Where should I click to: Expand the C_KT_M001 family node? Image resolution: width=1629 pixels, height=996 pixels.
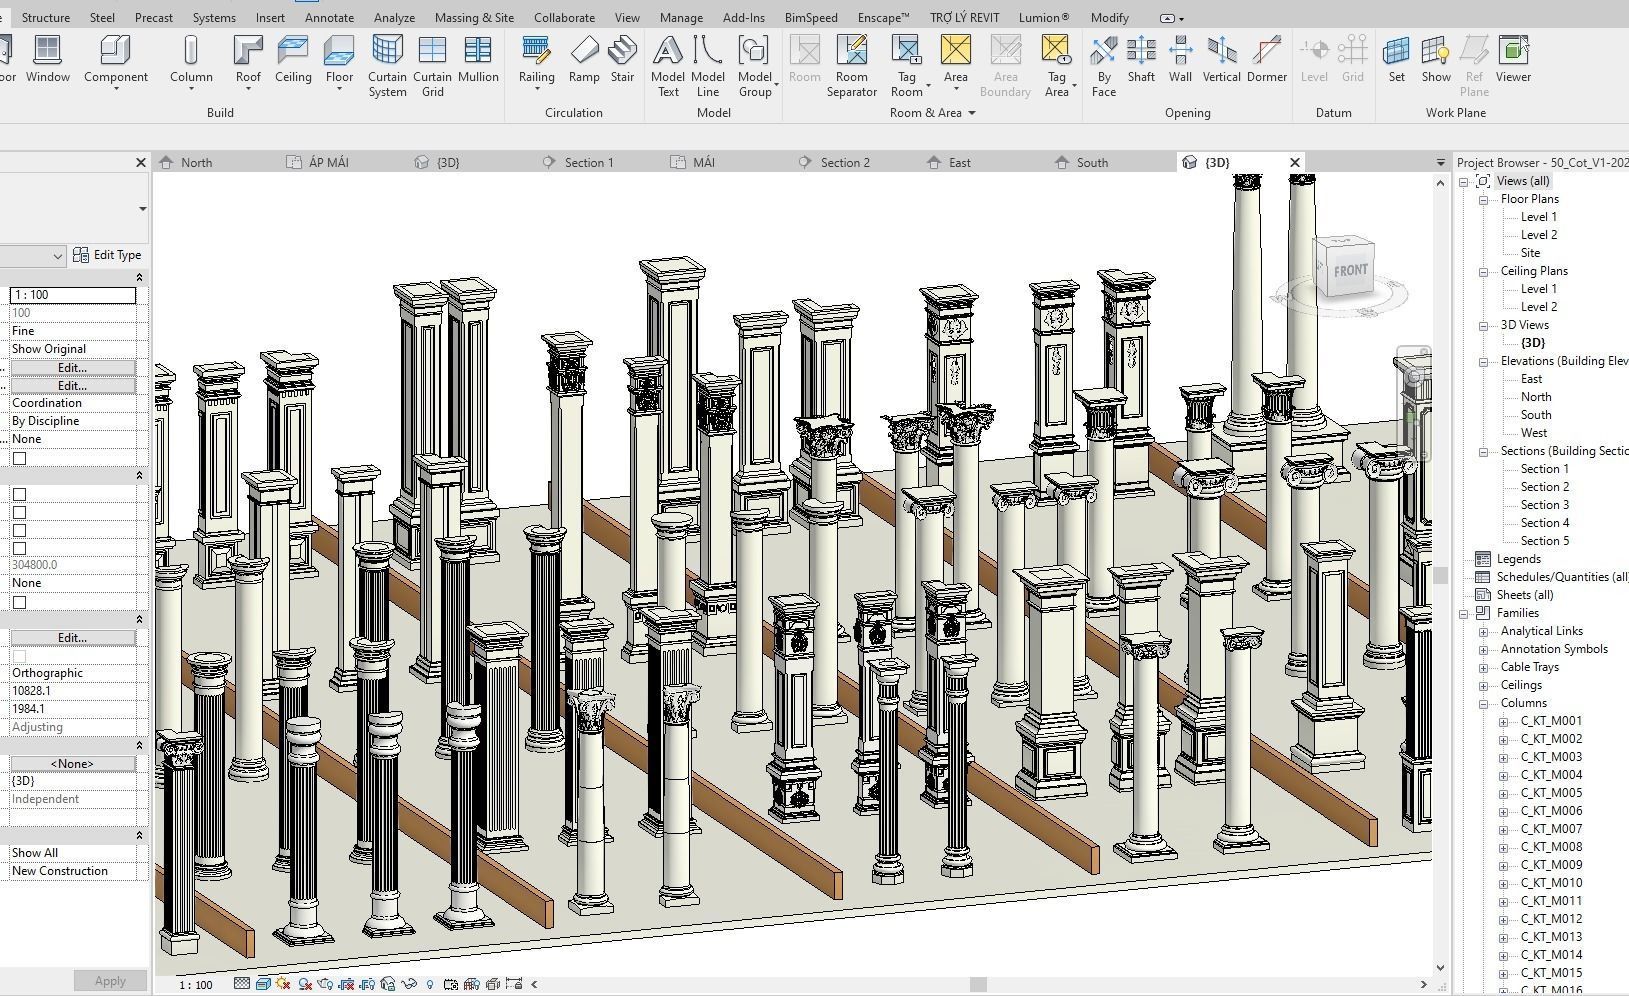point(1503,721)
